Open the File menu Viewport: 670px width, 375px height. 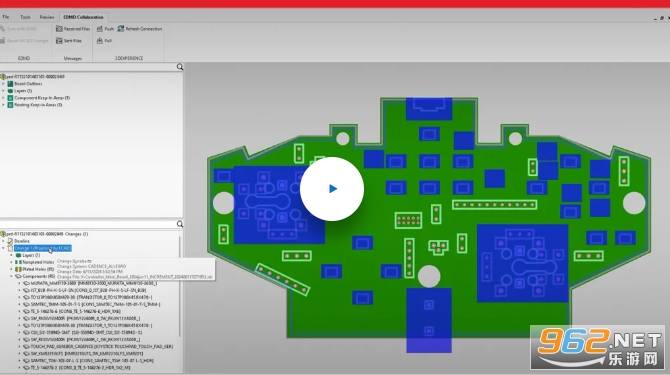(x=6, y=17)
